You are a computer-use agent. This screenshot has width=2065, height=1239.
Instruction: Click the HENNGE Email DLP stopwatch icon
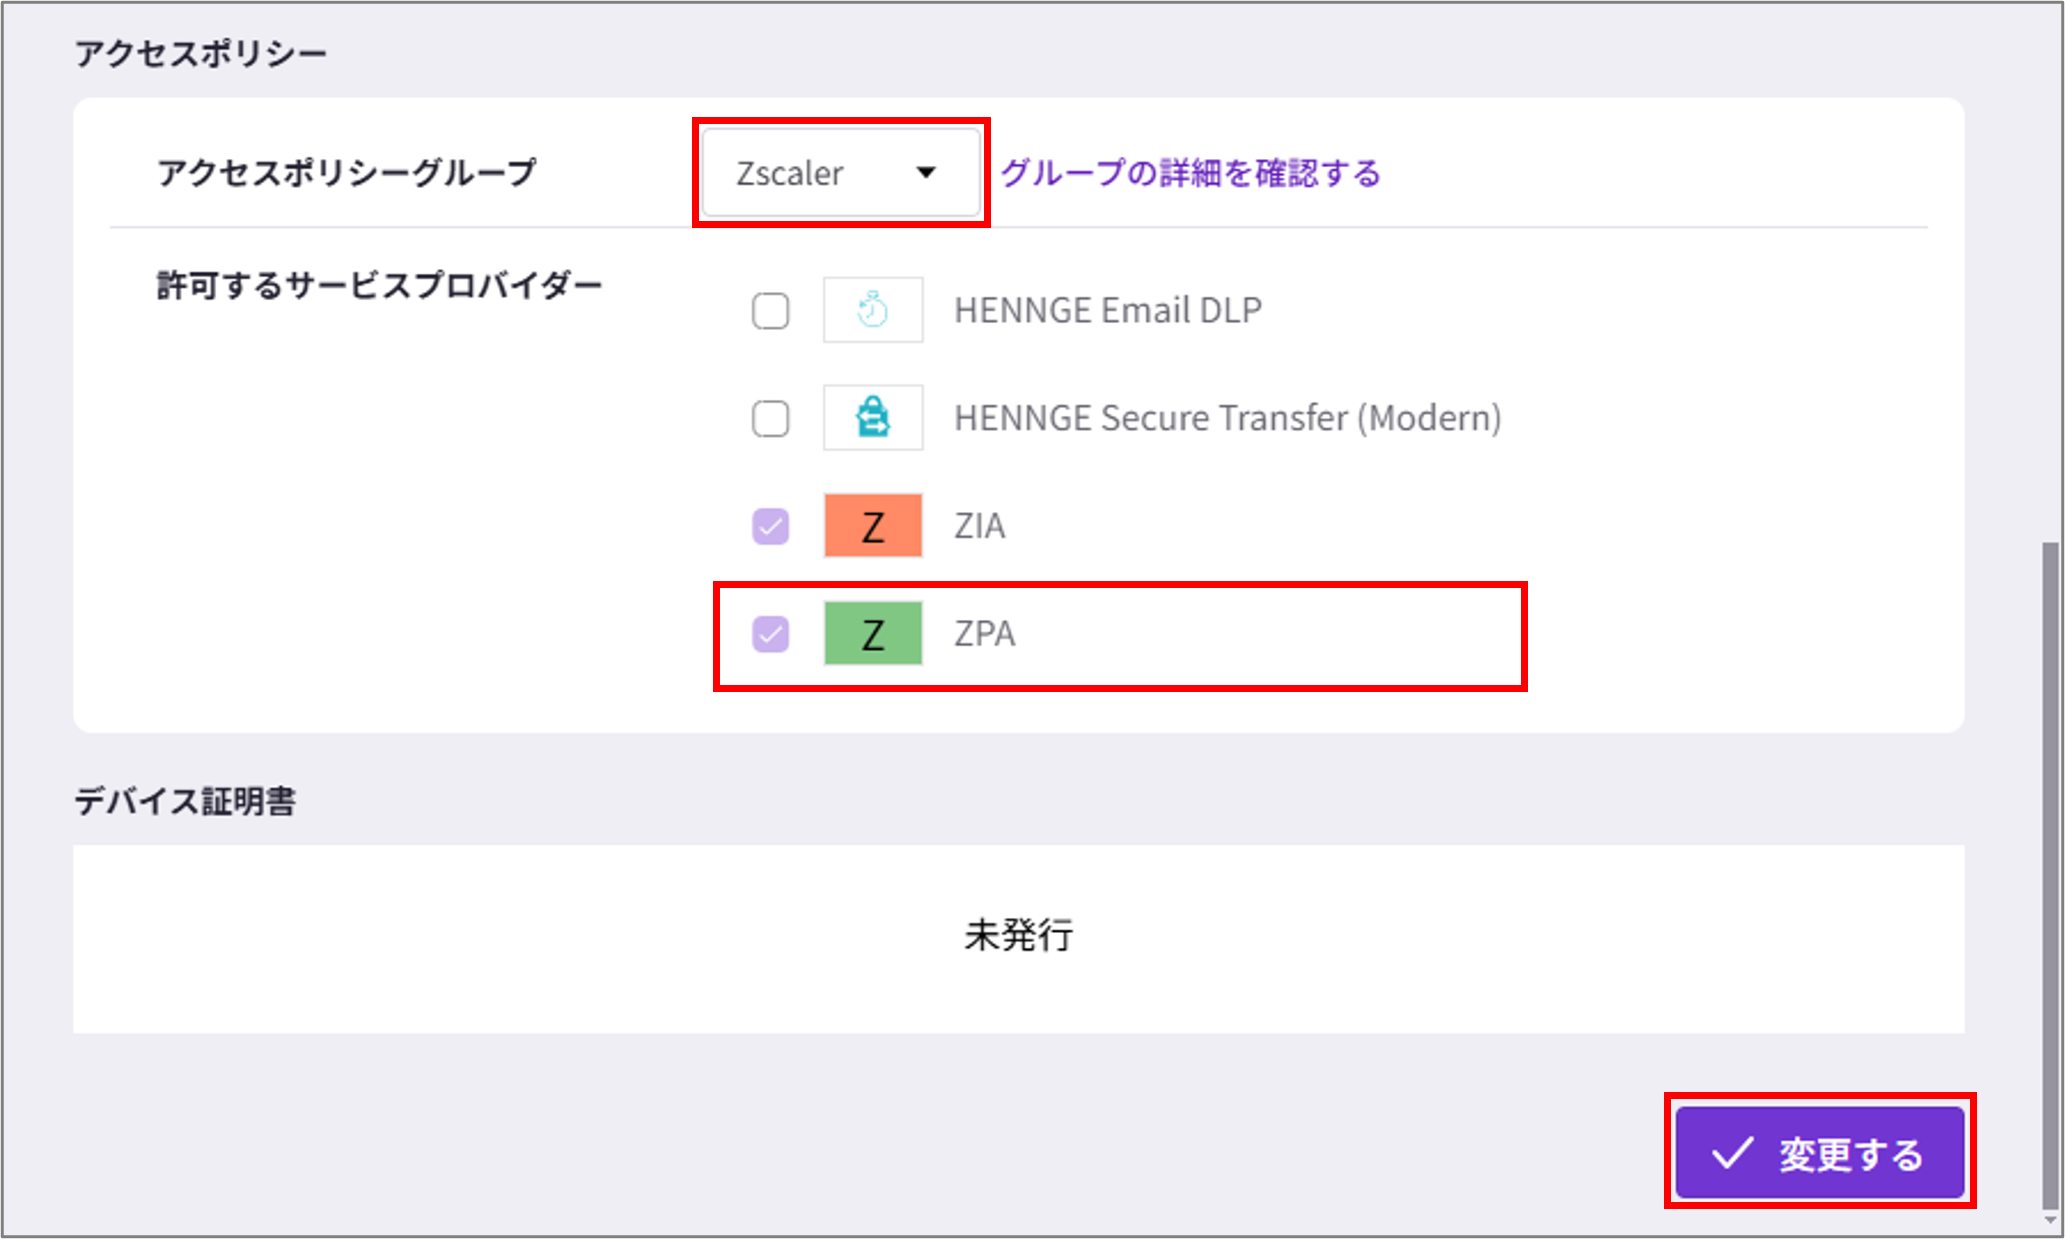(873, 310)
